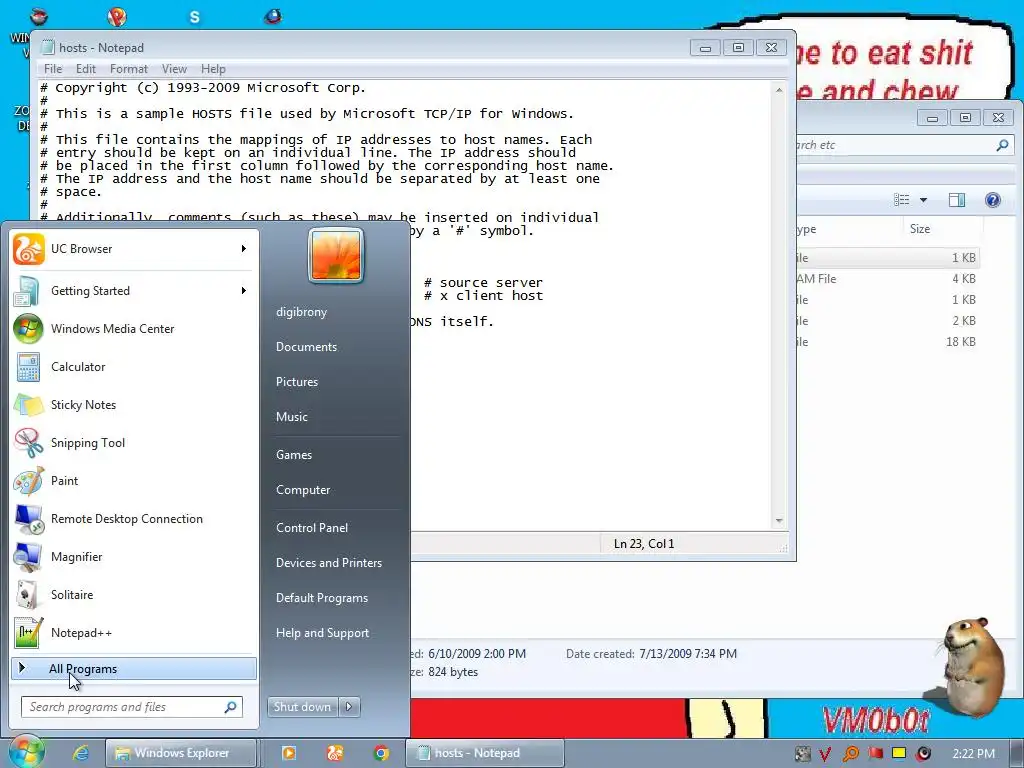Select the 18 KB file row in Explorer
The width and height of the screenshot is (1024, 768).
[888, 342]
